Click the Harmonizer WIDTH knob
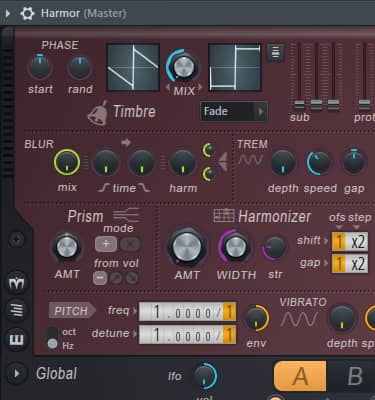This screenshot has height=400, width=375. pyautogui.click(x=235, y=247)
